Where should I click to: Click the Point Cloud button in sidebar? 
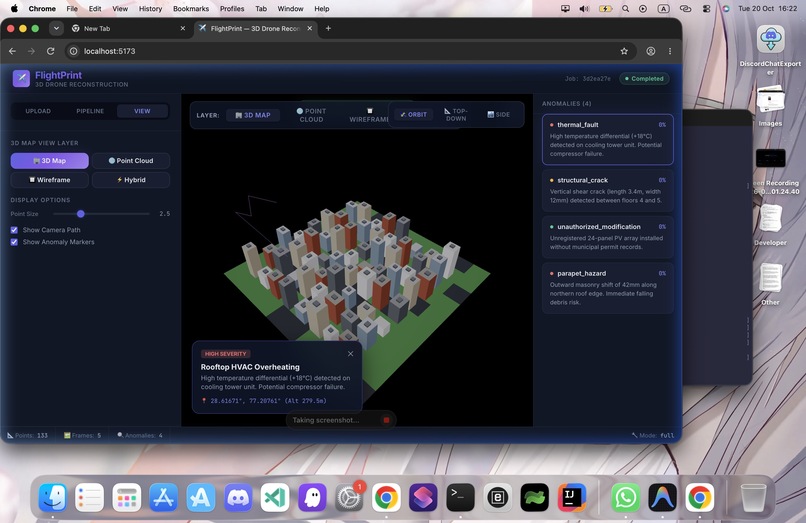pyautogui.click(x=131, y=161)
